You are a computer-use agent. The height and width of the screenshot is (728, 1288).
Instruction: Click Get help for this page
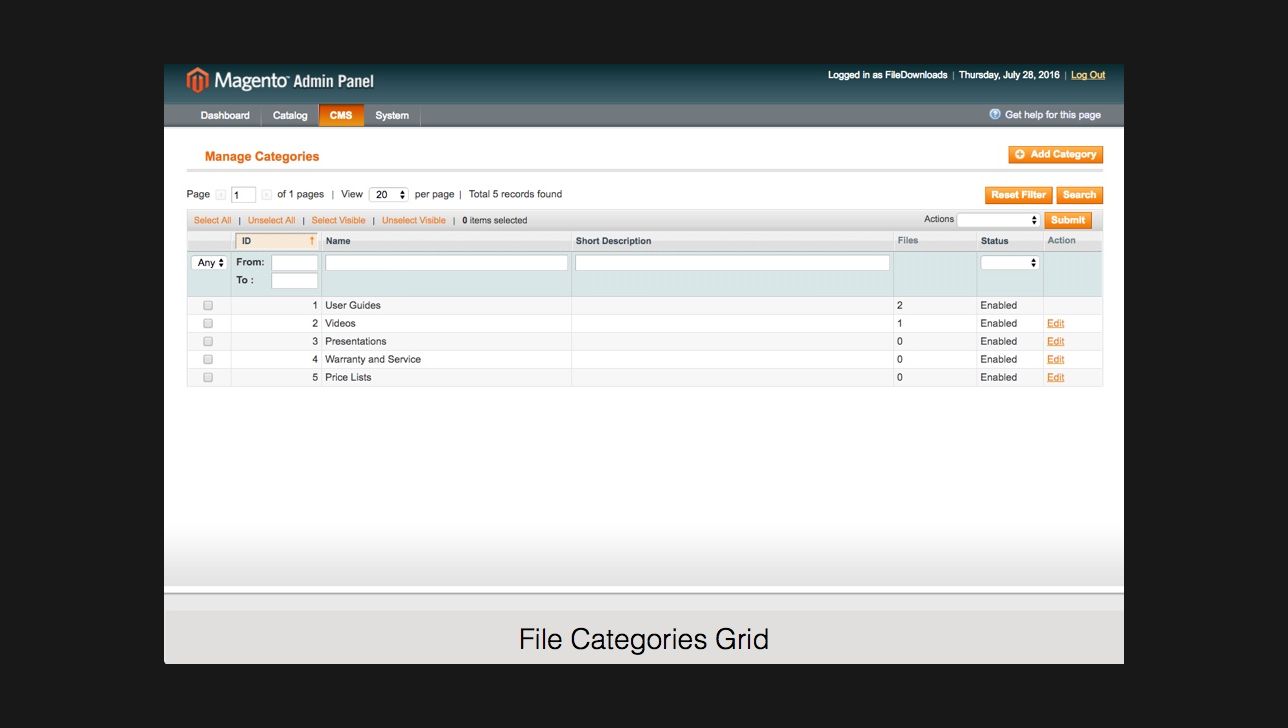tap(1052, 115)
